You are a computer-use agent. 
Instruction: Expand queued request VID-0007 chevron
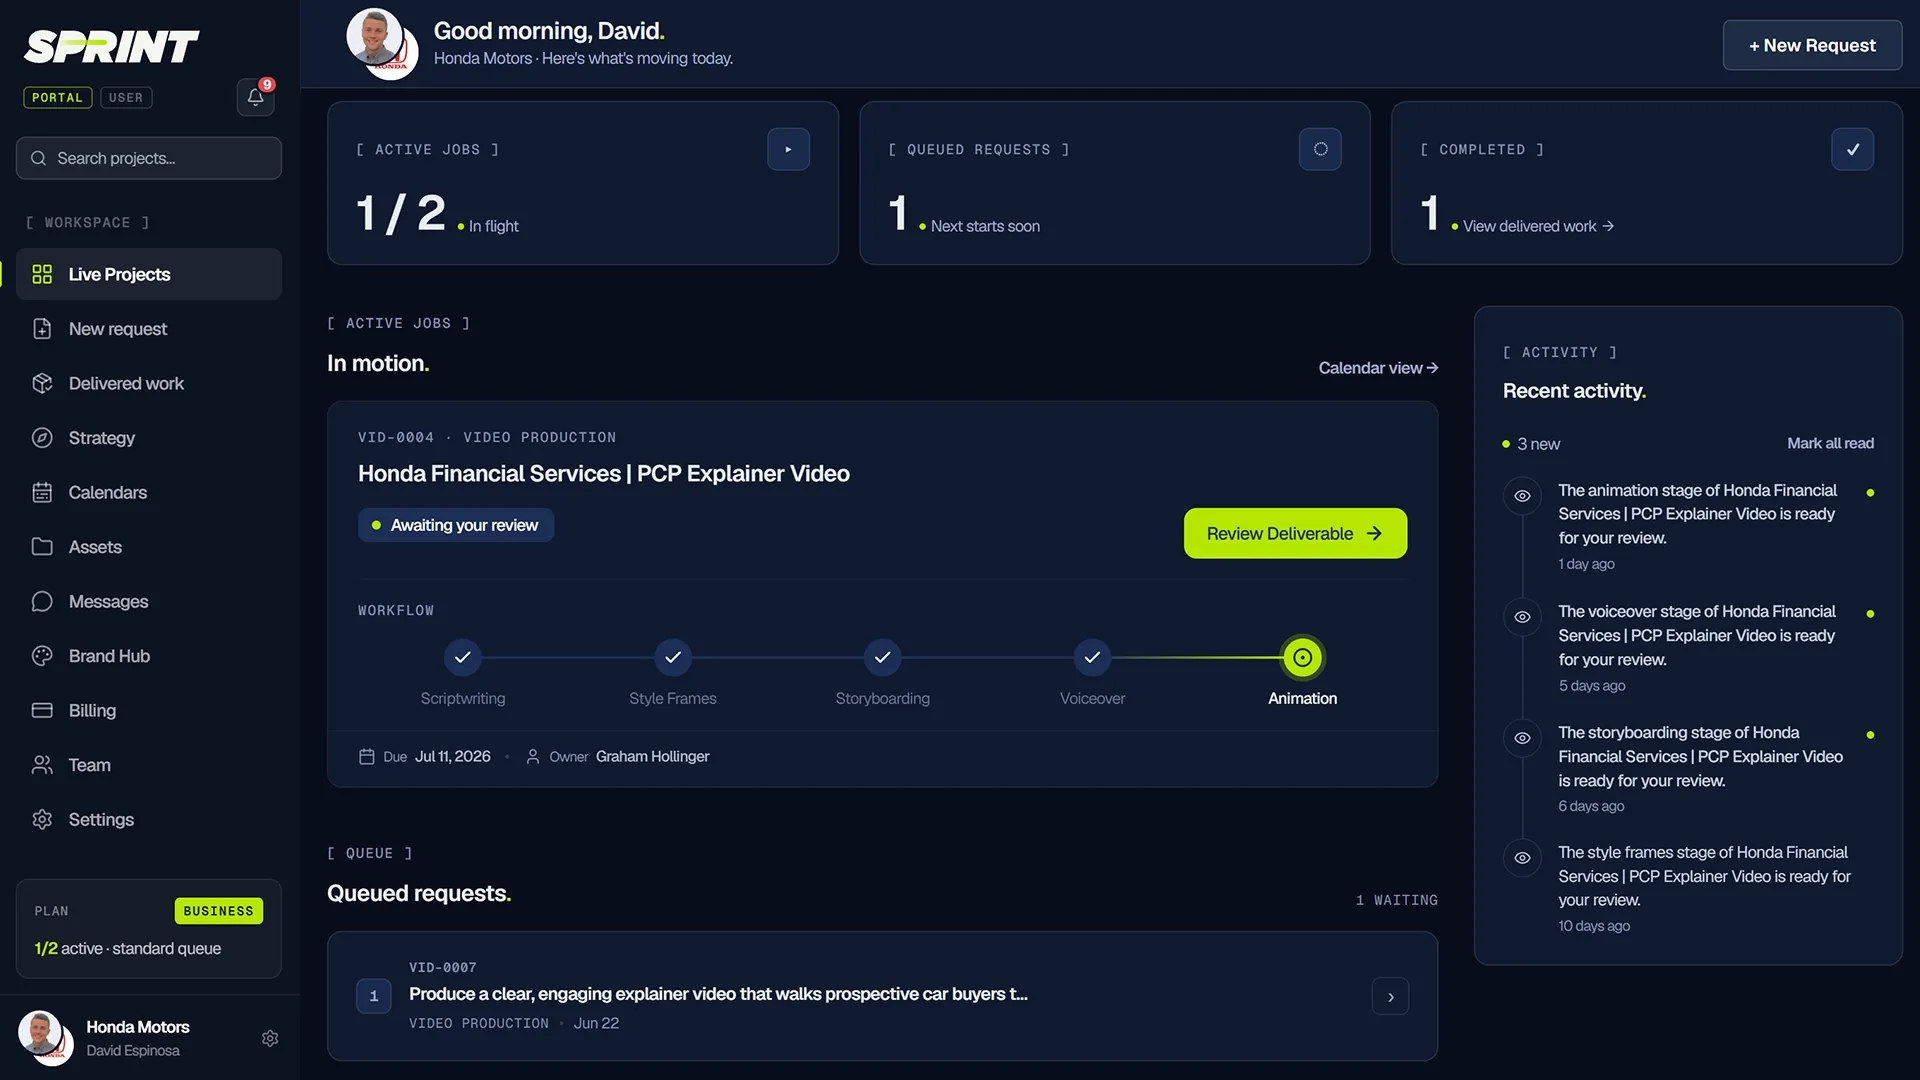(1390, 996)
